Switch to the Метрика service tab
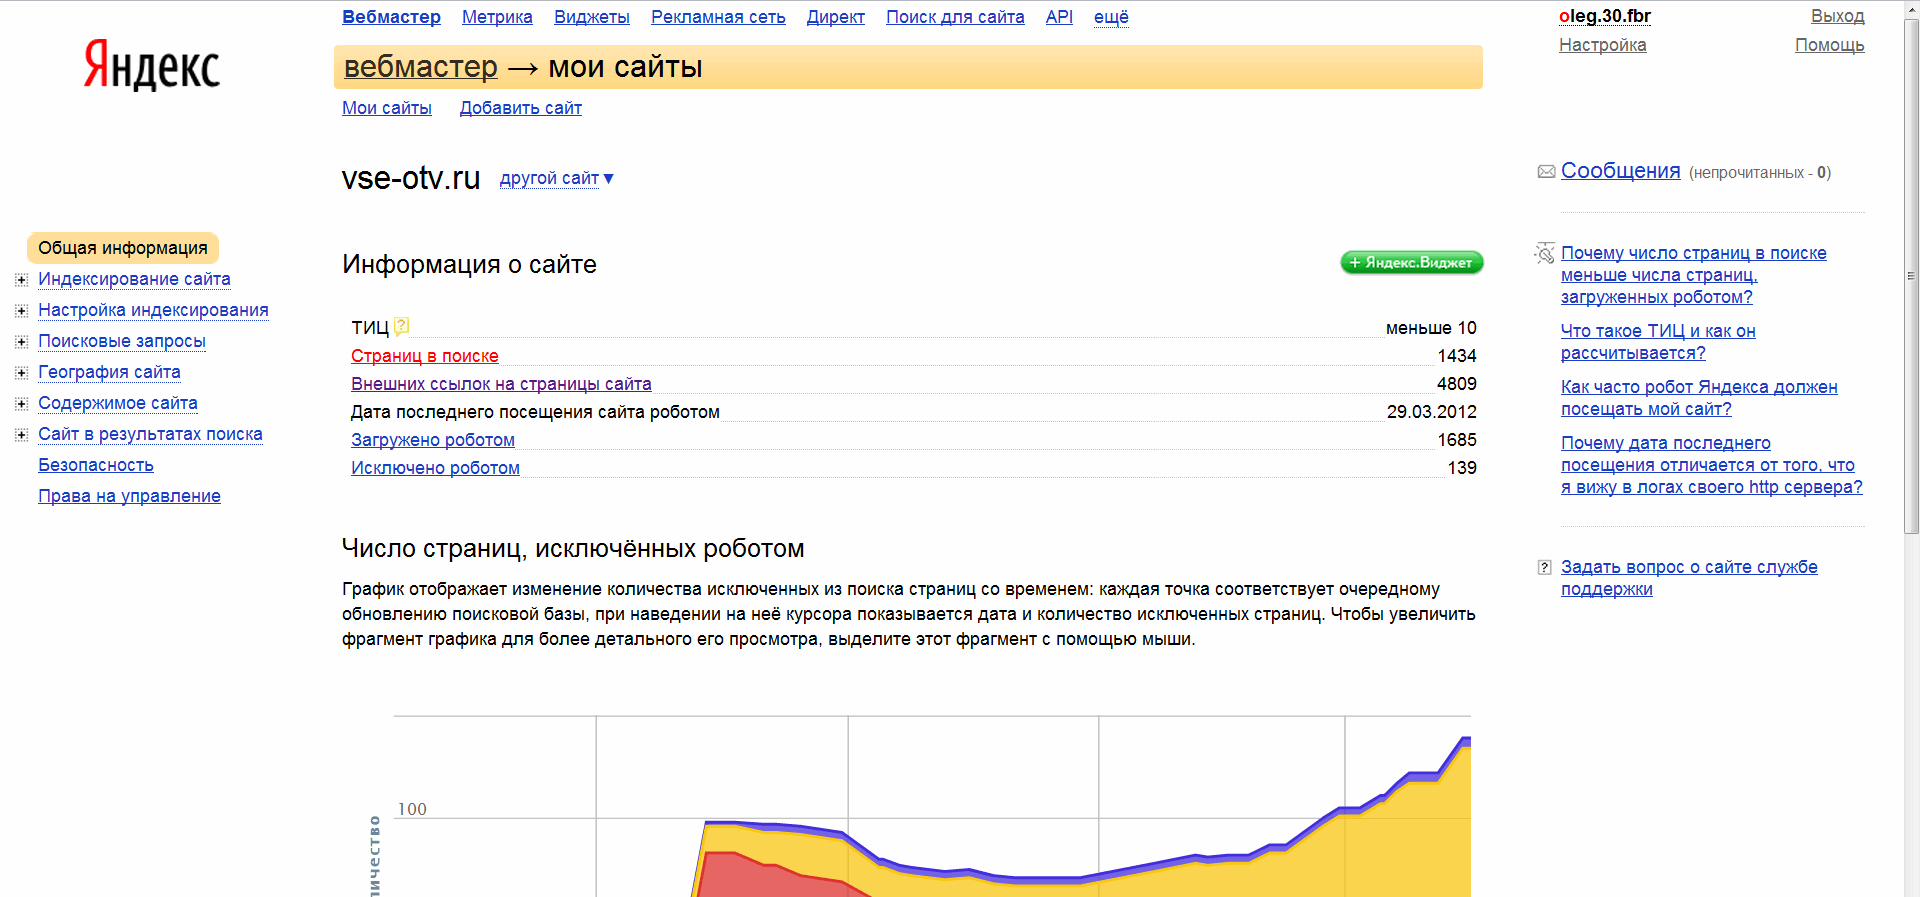The width and height of the screenshot is (1920, 897). [497, 17]
